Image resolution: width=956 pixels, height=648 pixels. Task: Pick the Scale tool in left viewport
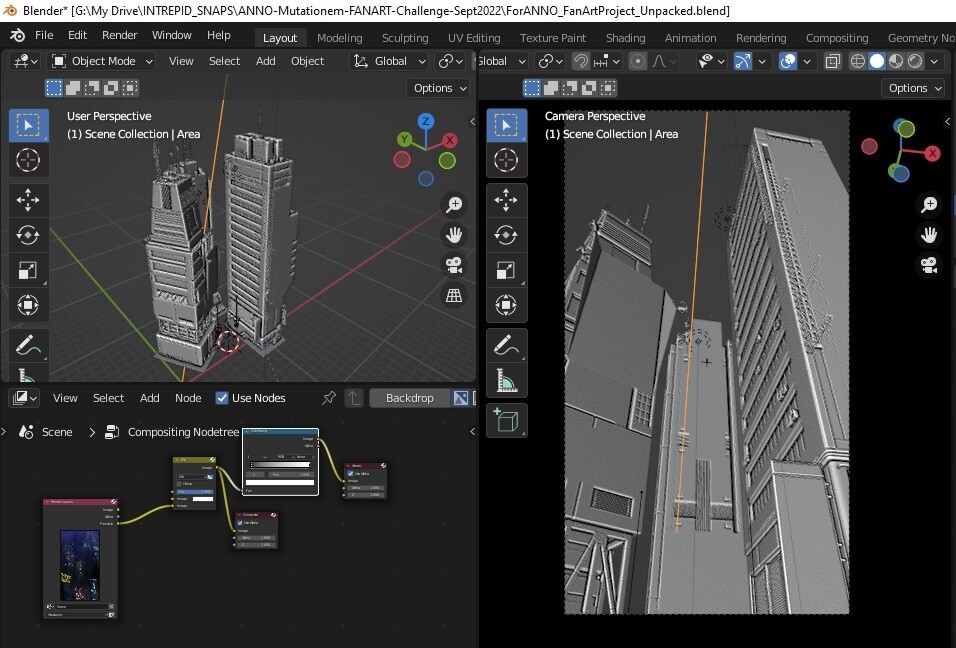pos(28,270)
